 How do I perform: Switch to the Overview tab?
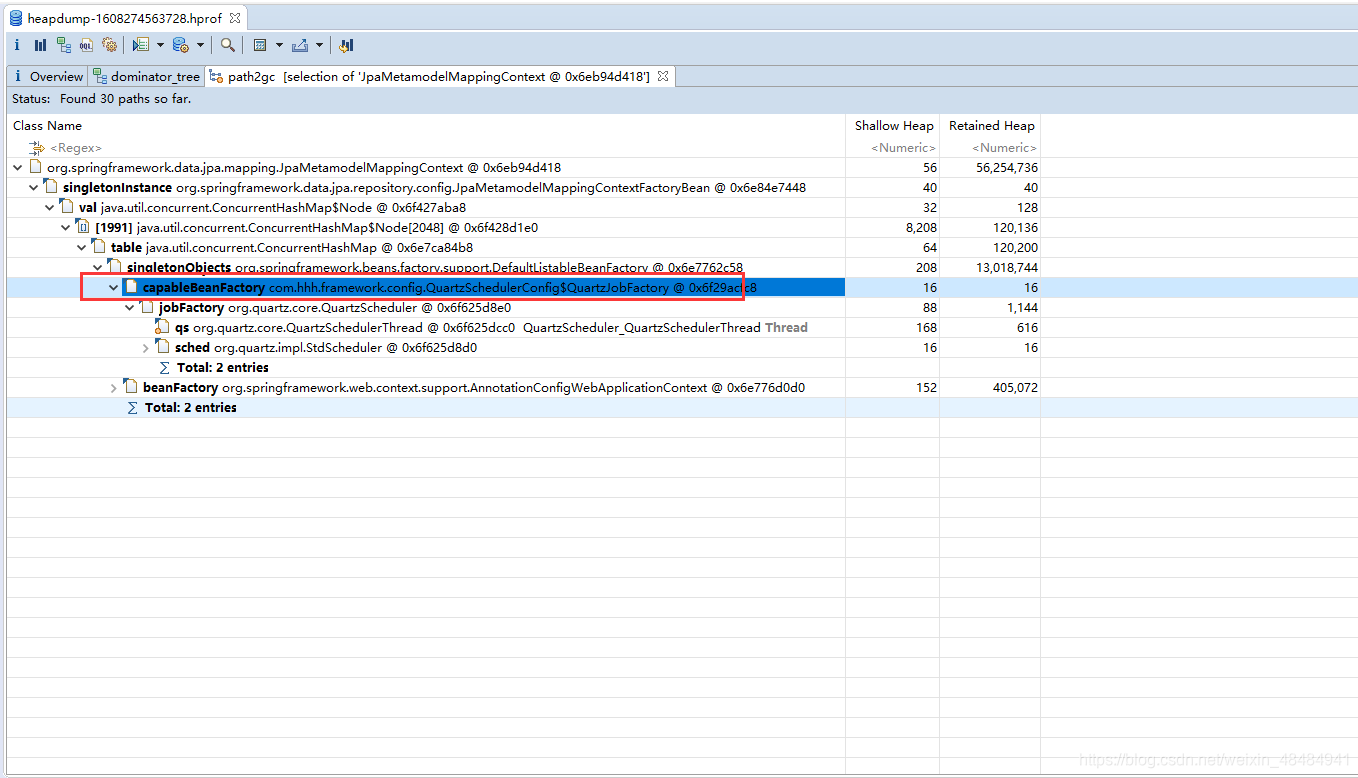click(47, 76)
